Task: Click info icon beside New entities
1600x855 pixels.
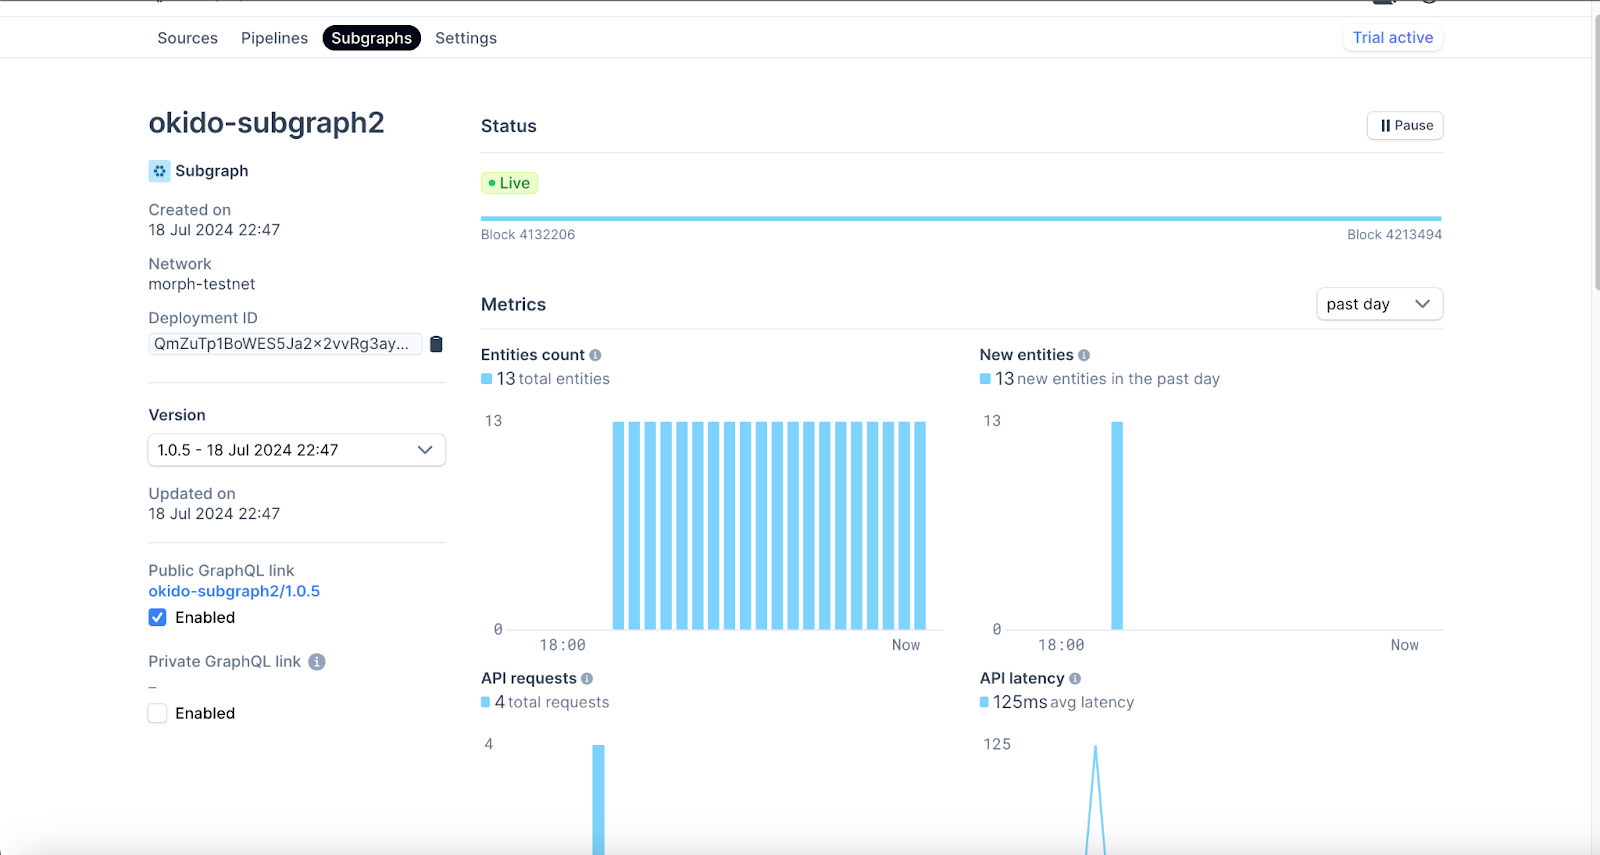Action: point(1084,355)
